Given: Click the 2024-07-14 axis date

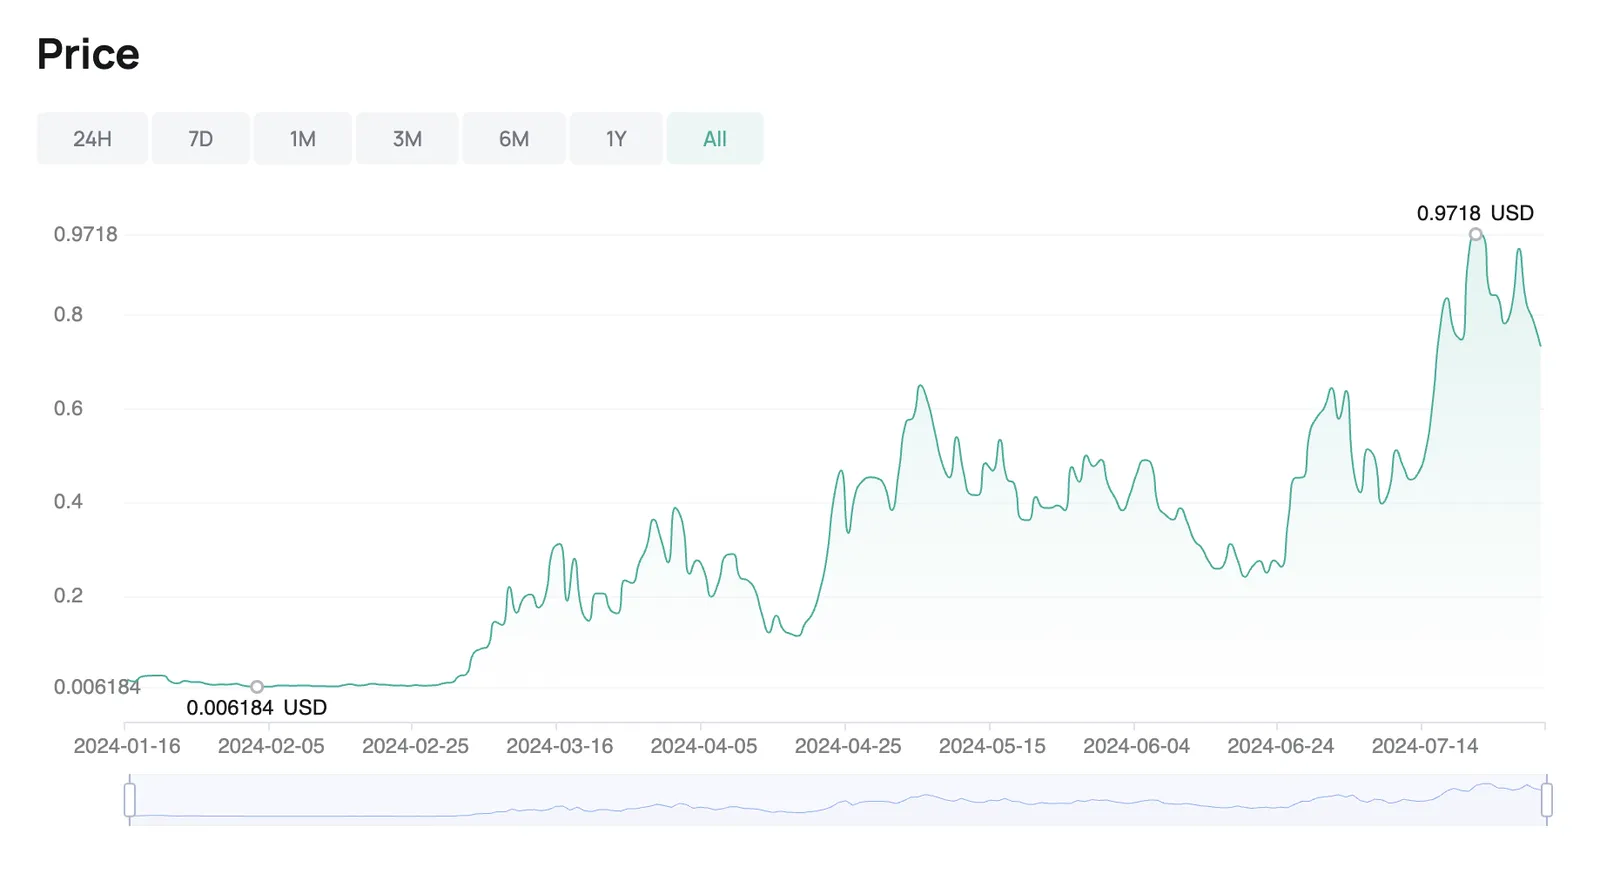Looking at the screenshot, I should (1424, 746).
